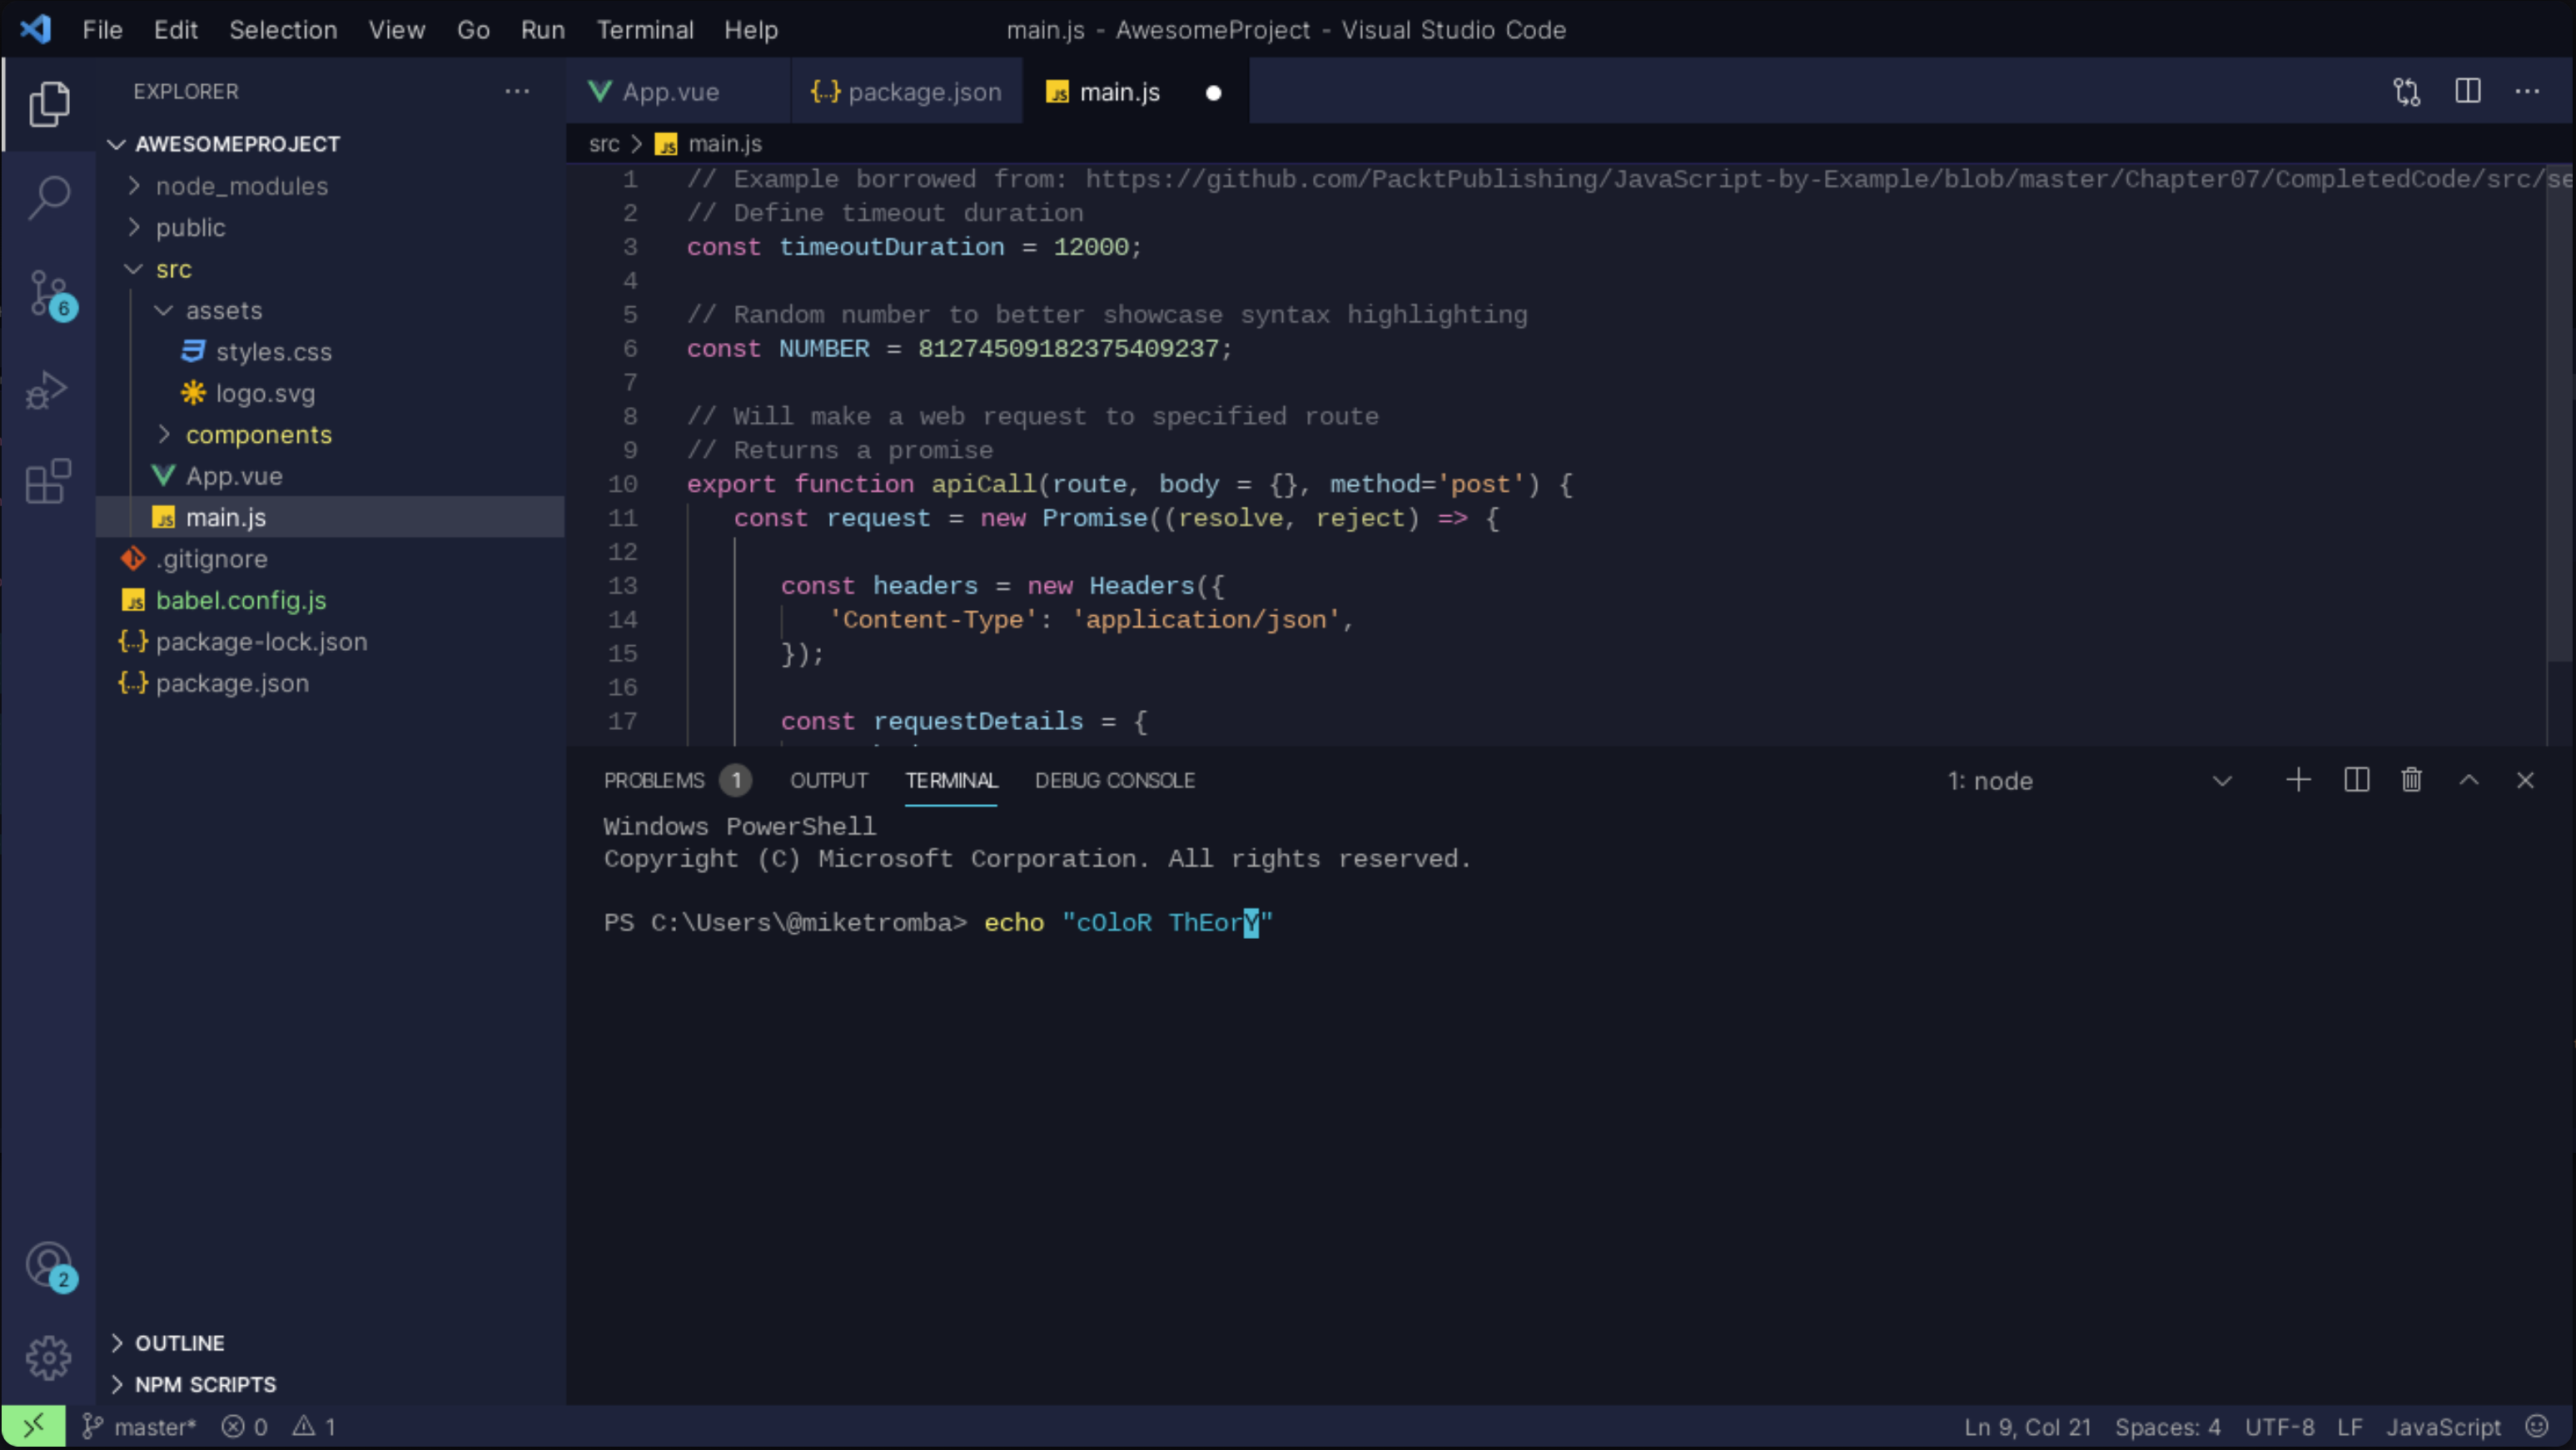Split the editor to the right
This screenshot has height=1450, width=2576.
[x=2467, y=92]
